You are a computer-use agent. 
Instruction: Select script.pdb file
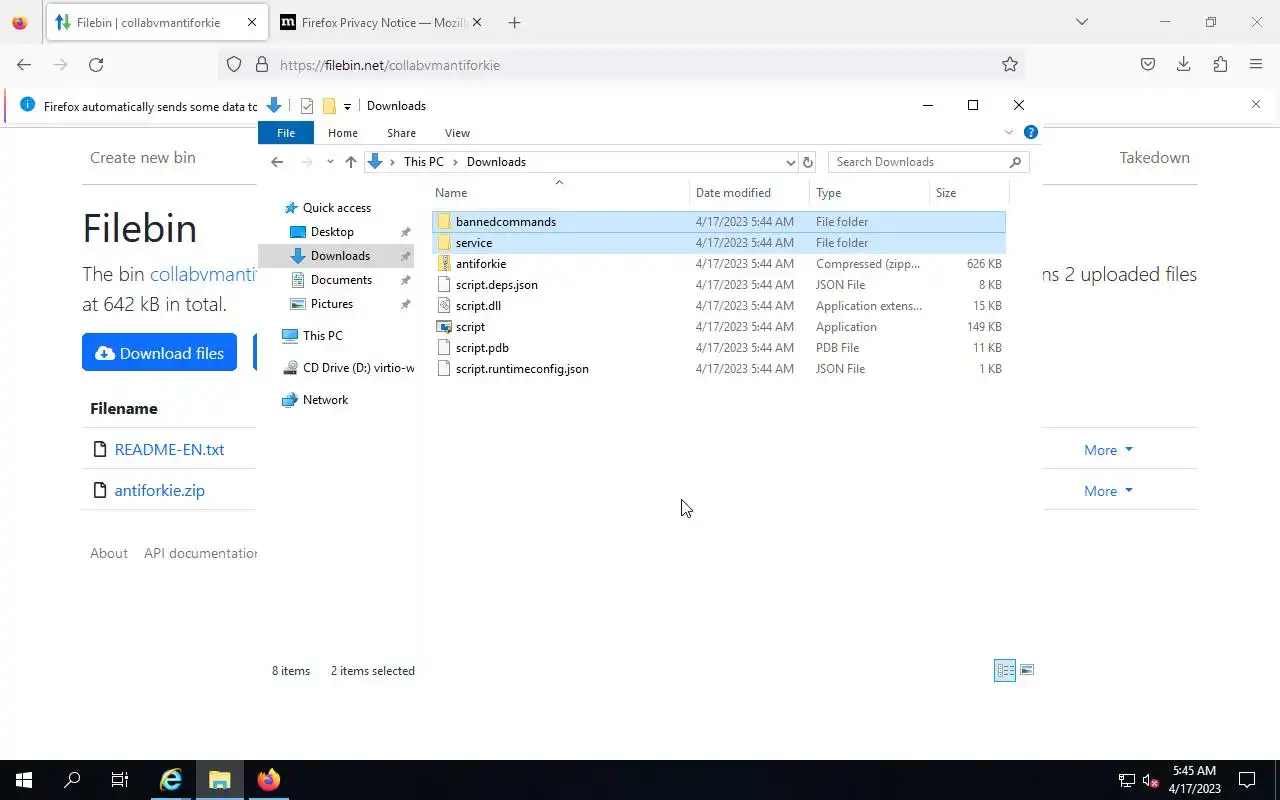click(718, 348)
